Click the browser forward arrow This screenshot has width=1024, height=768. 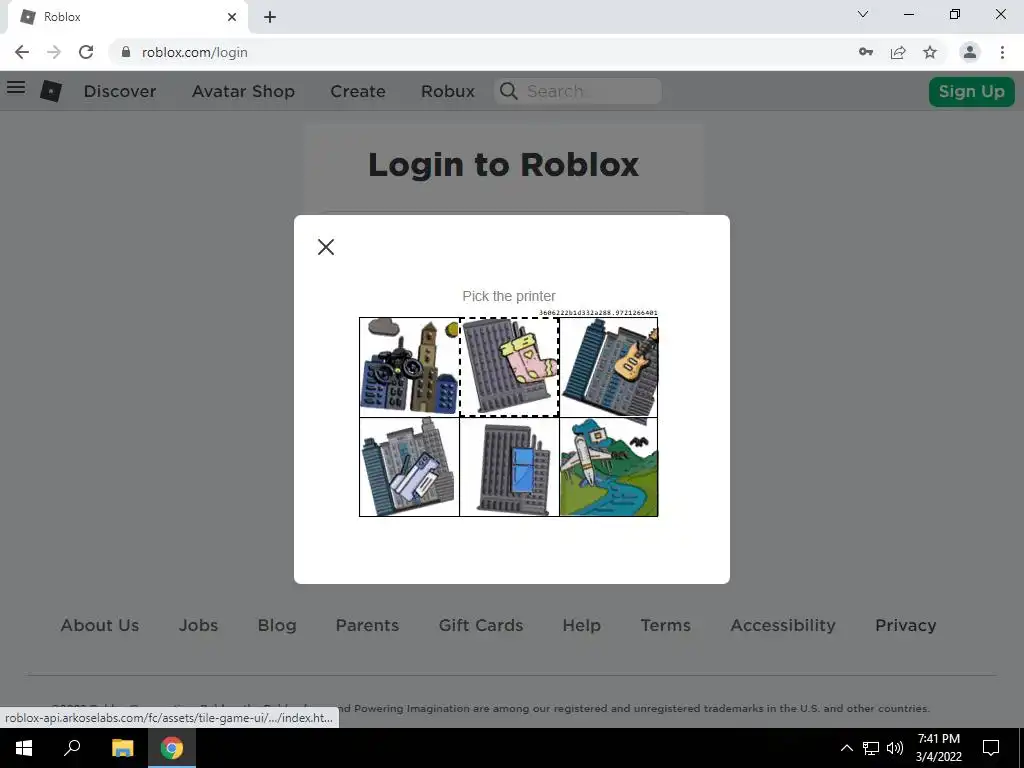tap(54, 52)
